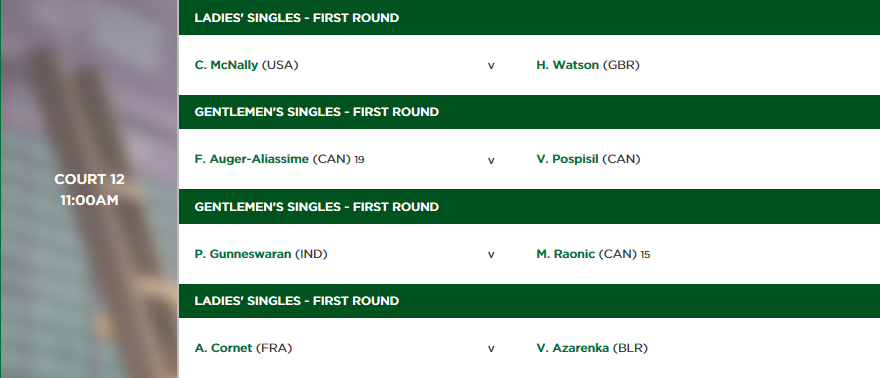Open A. Cornet player link
The image size is (880, 378).
(x=223, y=348)
